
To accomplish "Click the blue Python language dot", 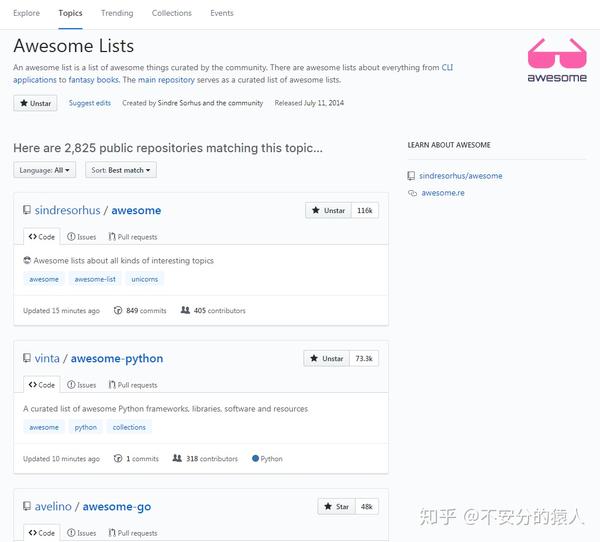I will click(256, 458).
